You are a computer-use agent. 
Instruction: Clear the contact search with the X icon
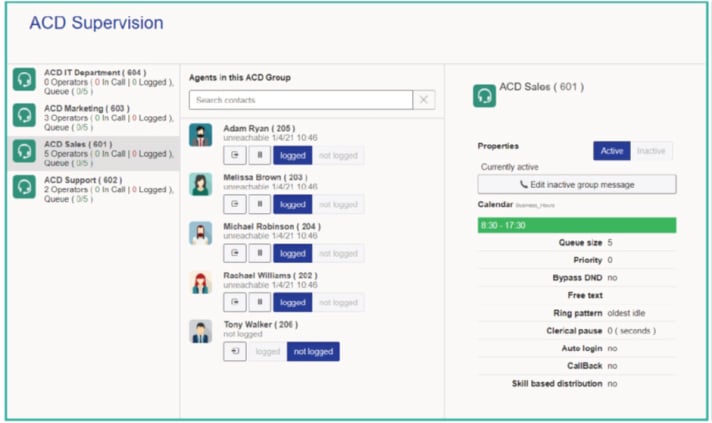click(x=424, y=100)
